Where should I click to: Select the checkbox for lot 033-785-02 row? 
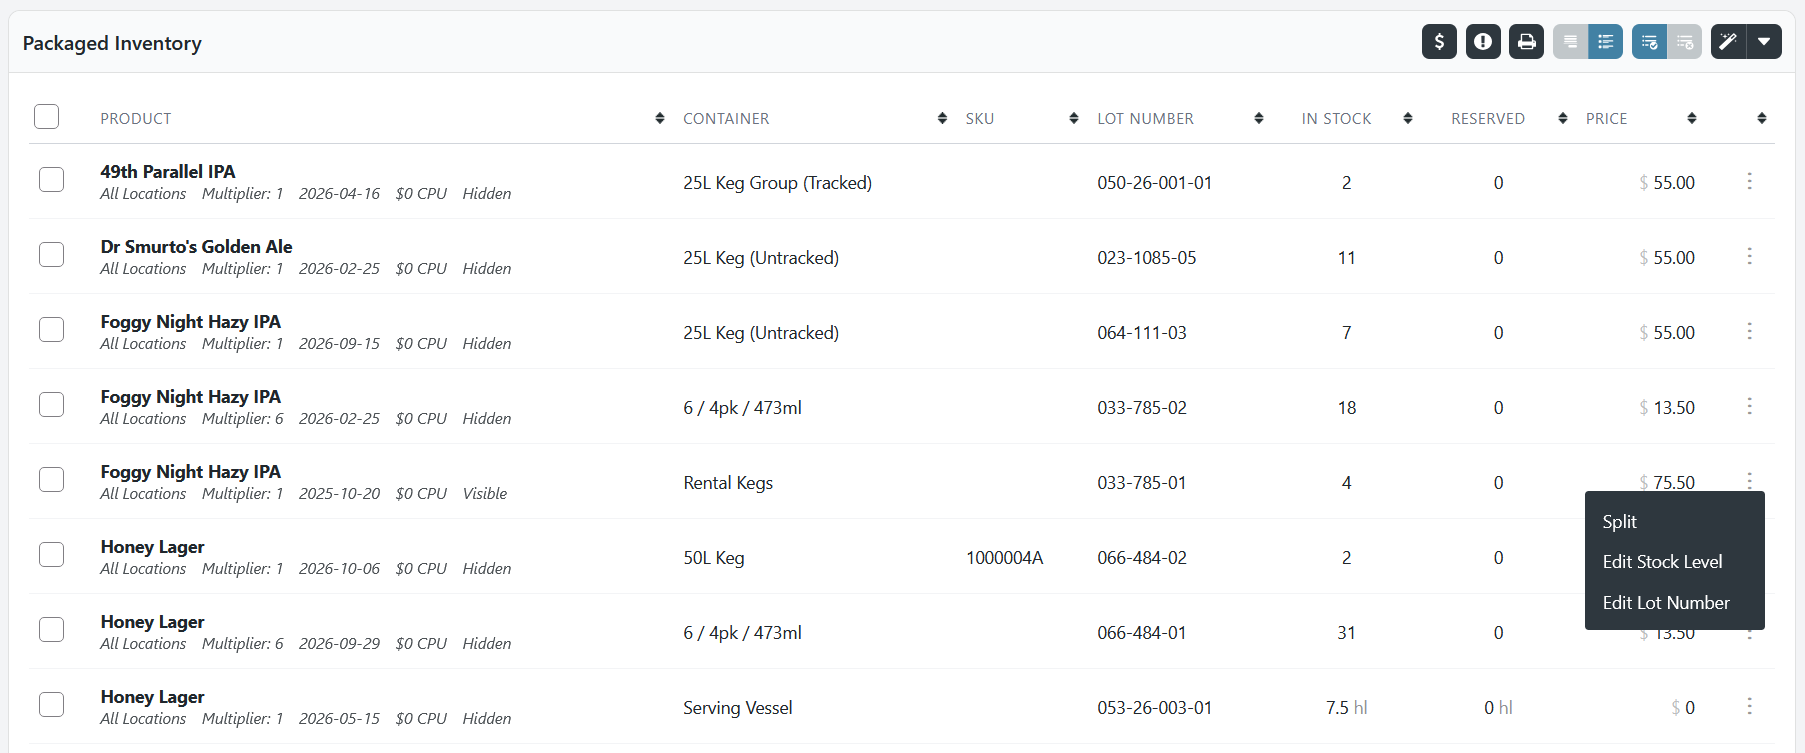pos(51,404)
